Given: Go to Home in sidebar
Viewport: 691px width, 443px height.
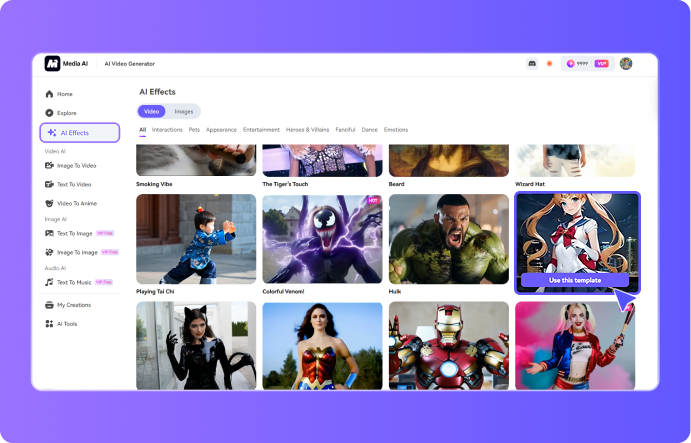Looking at the screenshot, I should [59, 94].
